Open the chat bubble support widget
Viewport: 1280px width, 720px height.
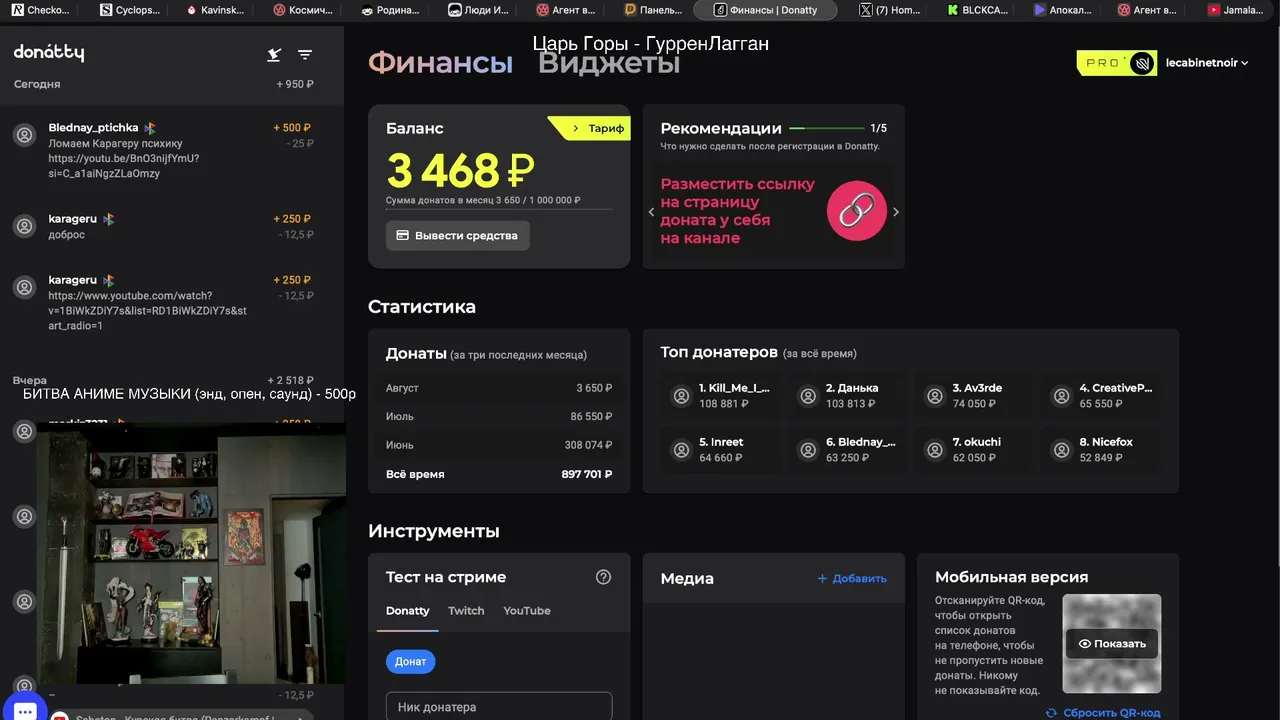pyautogui.click(x=24, y=711)
